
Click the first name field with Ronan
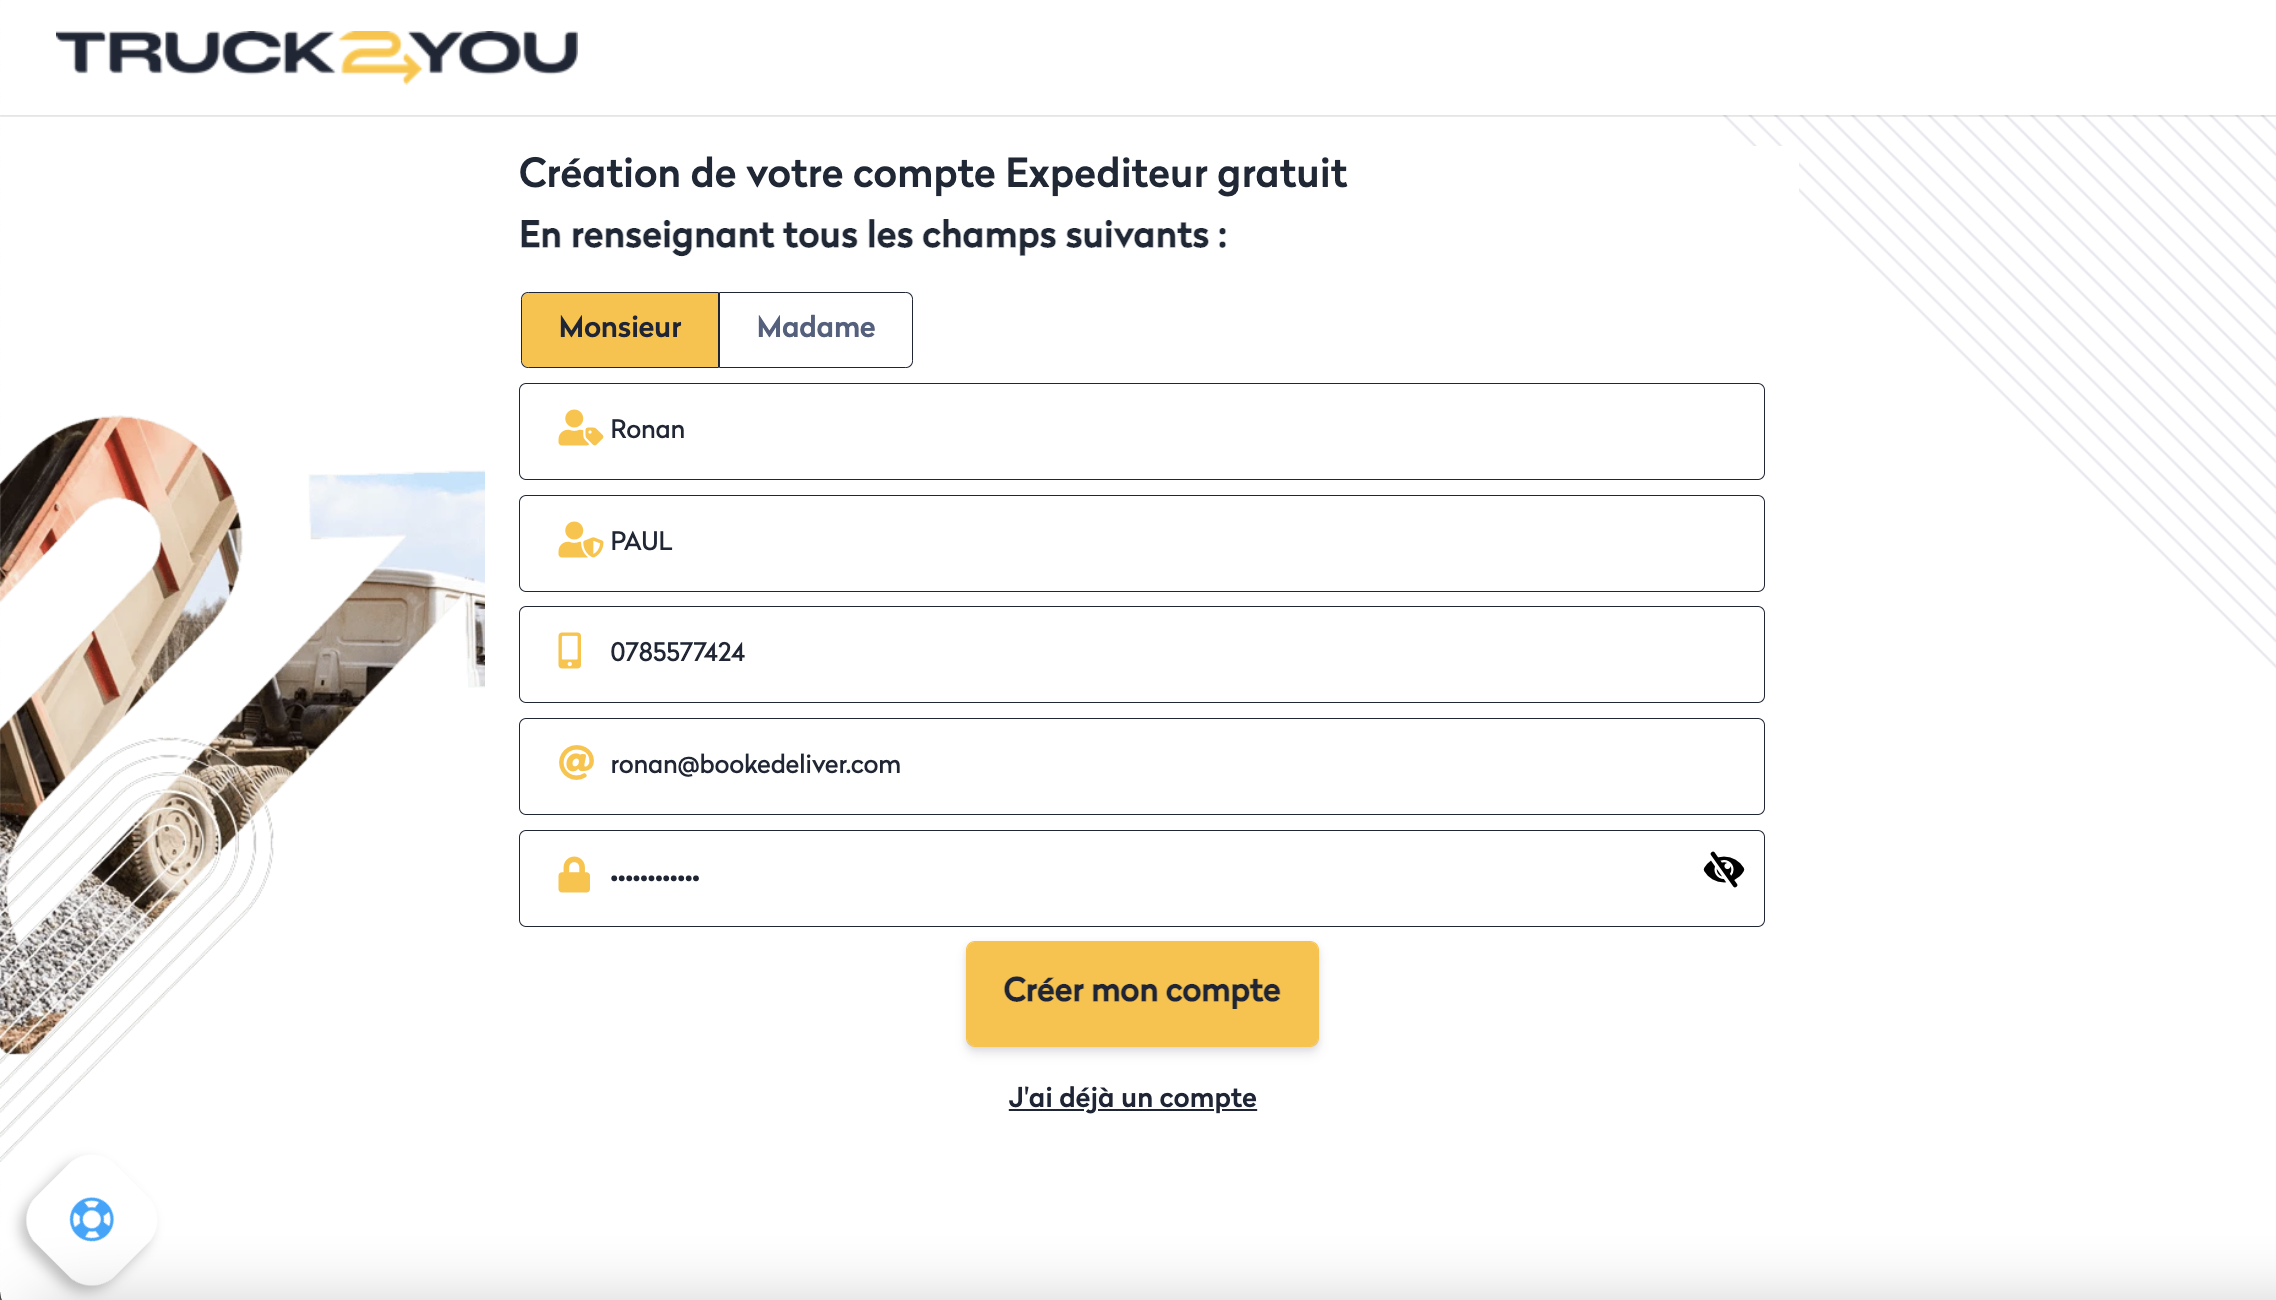coord(1140,431)
